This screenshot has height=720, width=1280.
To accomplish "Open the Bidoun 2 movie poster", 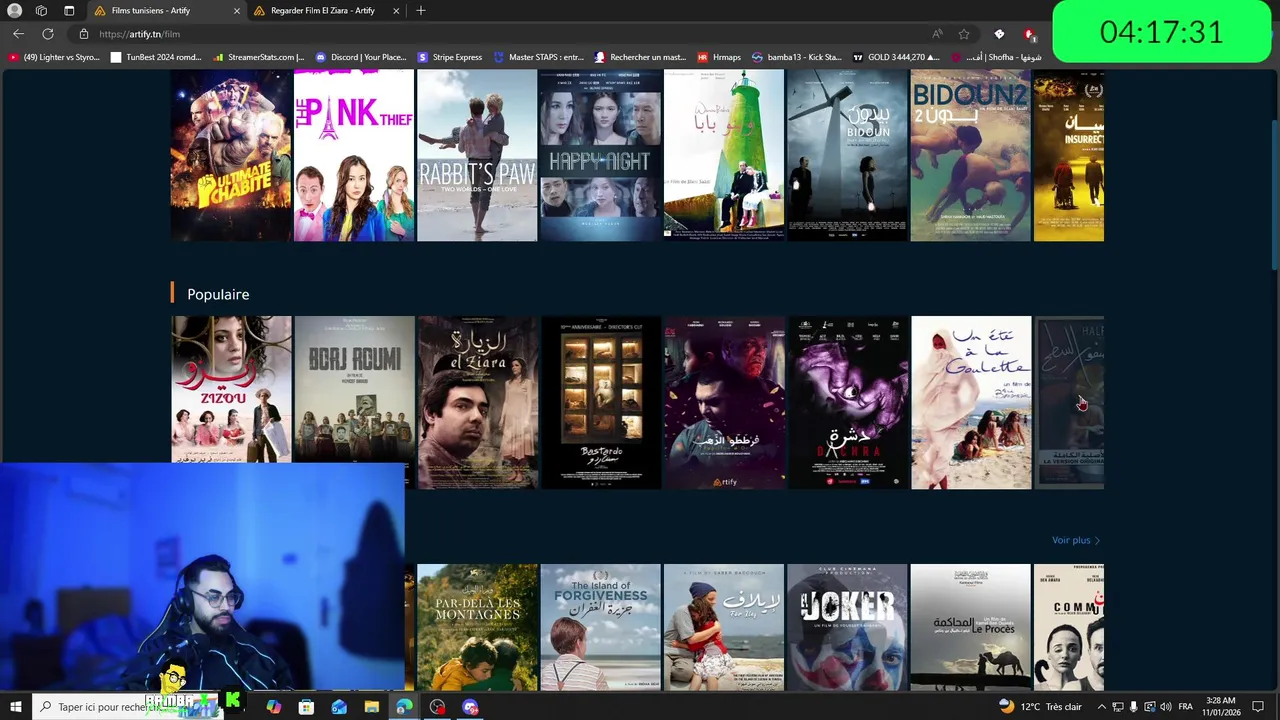I will pyautogui.click(x=970, y=155).
